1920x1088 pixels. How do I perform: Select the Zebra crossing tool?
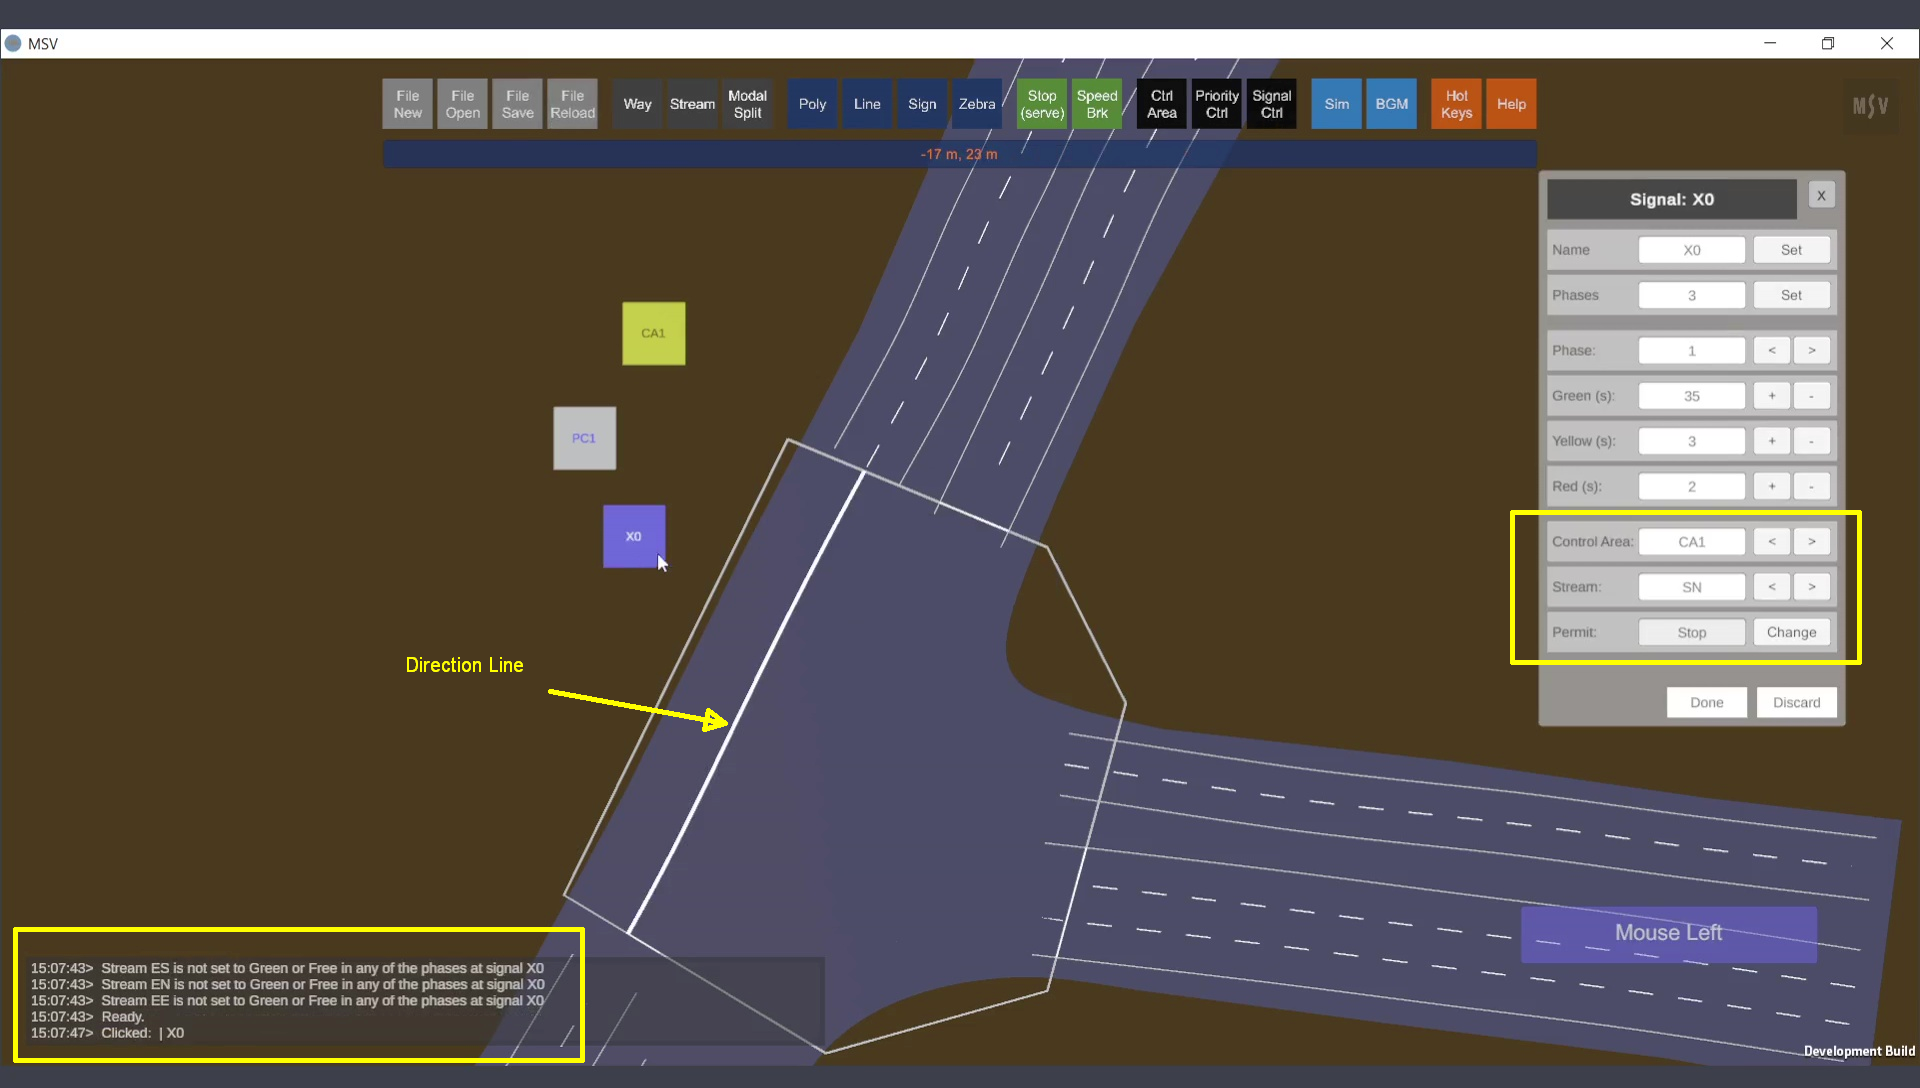(x=976, y=104)
